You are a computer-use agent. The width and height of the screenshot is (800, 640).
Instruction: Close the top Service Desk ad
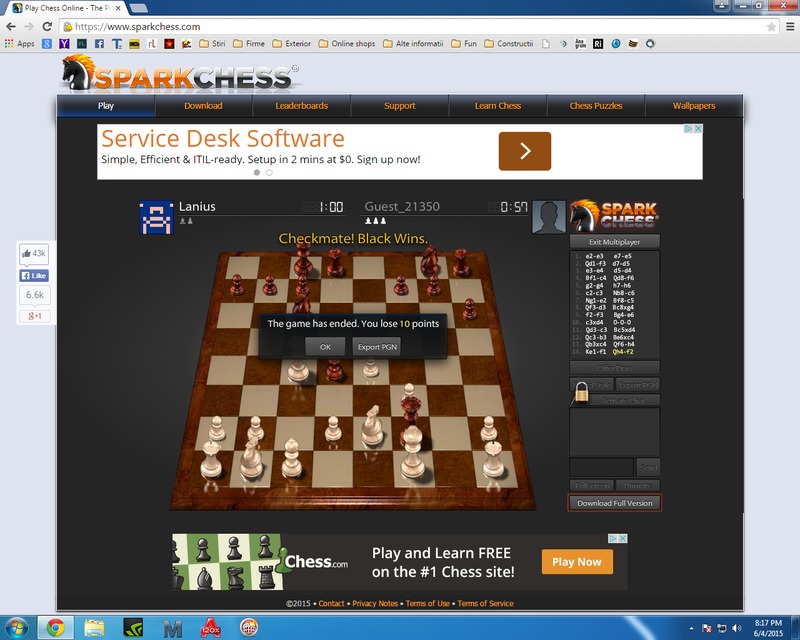pyautogui.click(x=698, y=129)
